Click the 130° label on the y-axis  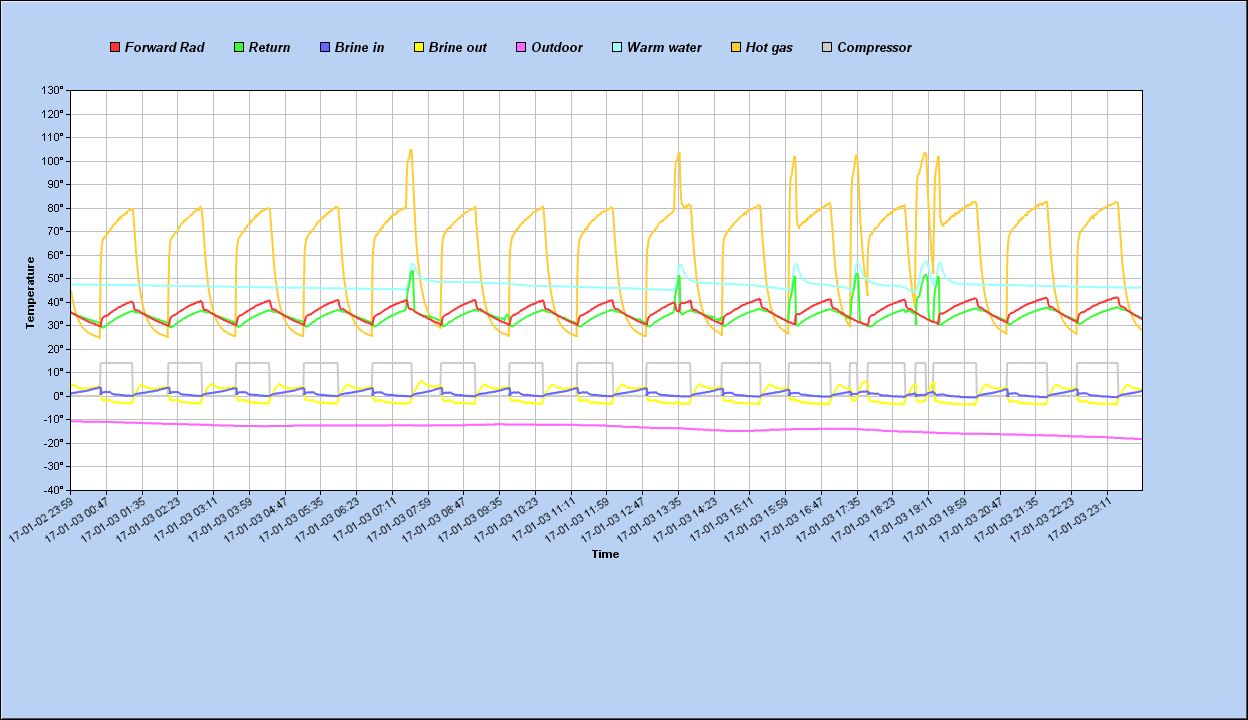52,91
